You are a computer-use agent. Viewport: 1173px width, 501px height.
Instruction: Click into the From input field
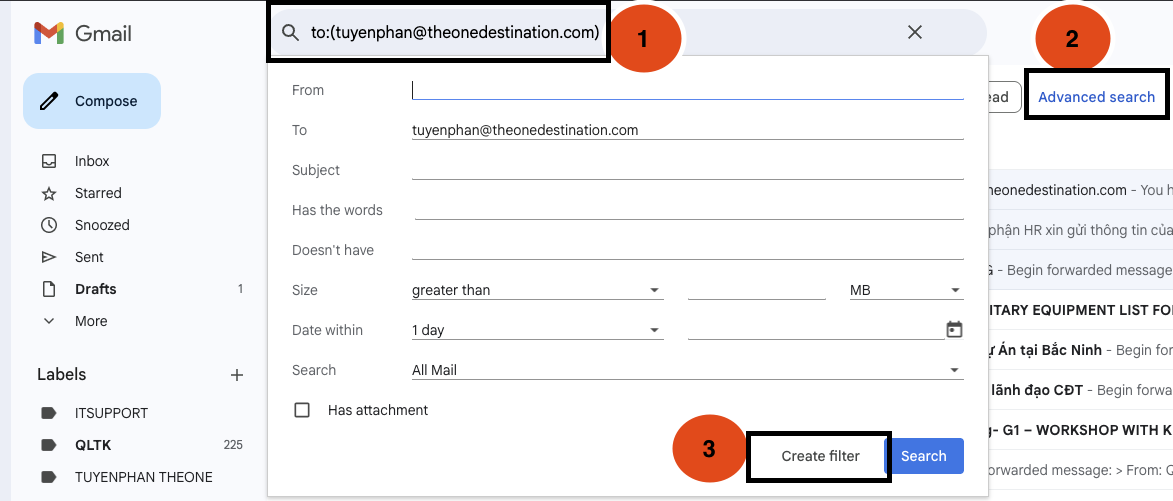[686, 90]
